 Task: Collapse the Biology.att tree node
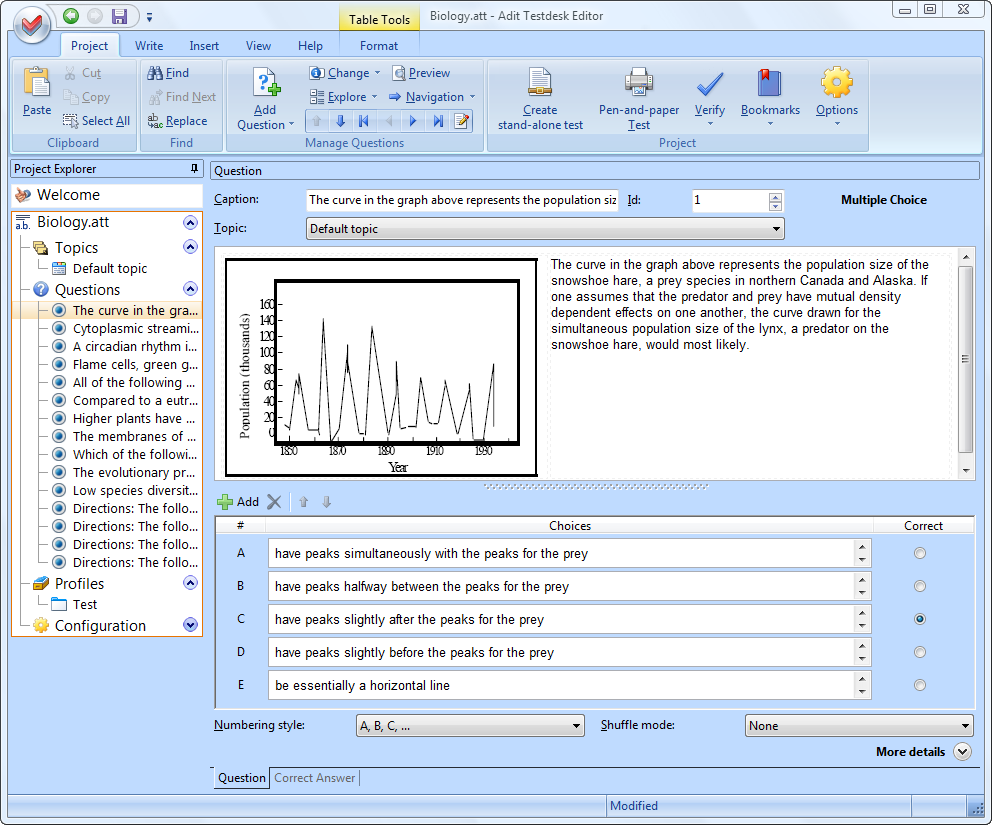(190, 222)
